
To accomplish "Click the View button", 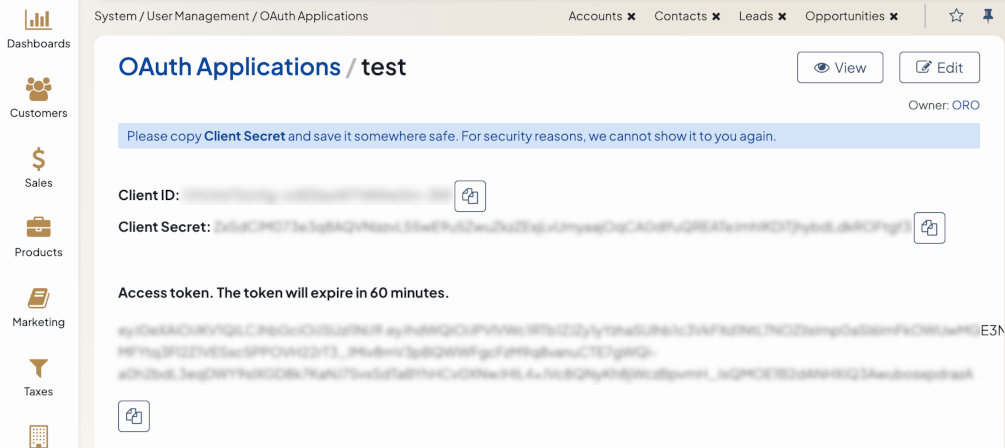I will pos(840,67).
